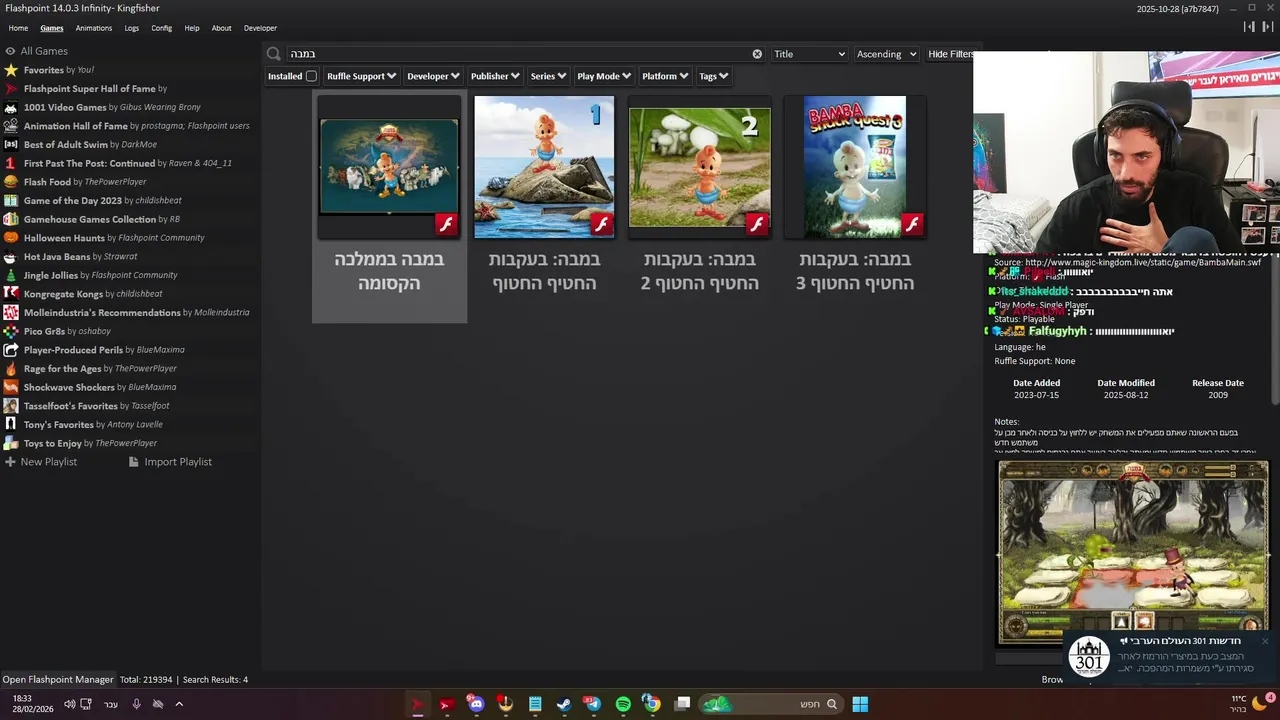
Task: Open the Favorites star playlist icon
Action: (11, 70)
